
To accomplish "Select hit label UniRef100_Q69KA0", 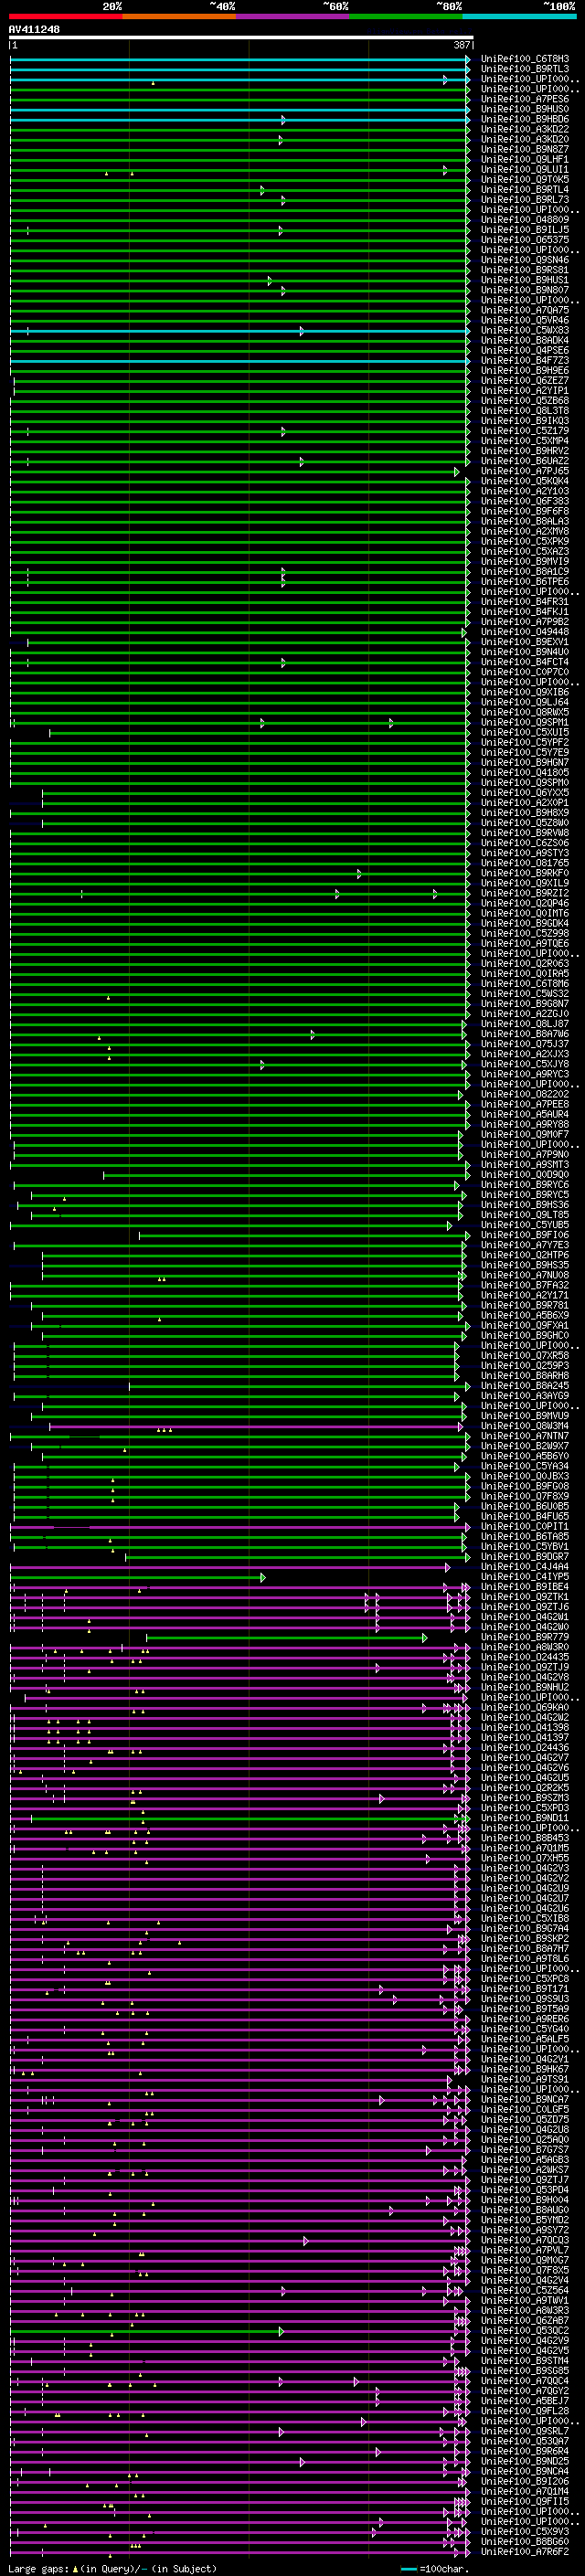I will point(525,1708).
